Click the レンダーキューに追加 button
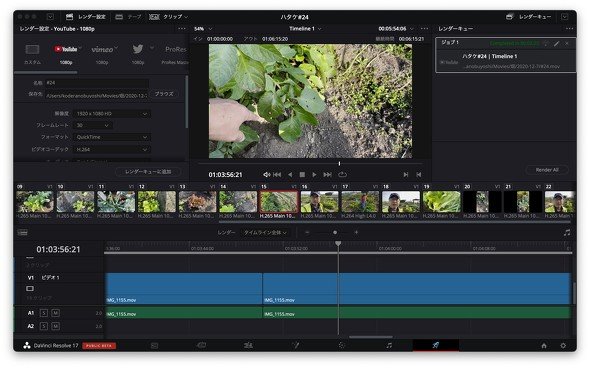The width and height of the screenshot is (590, 368). [148, 172]
